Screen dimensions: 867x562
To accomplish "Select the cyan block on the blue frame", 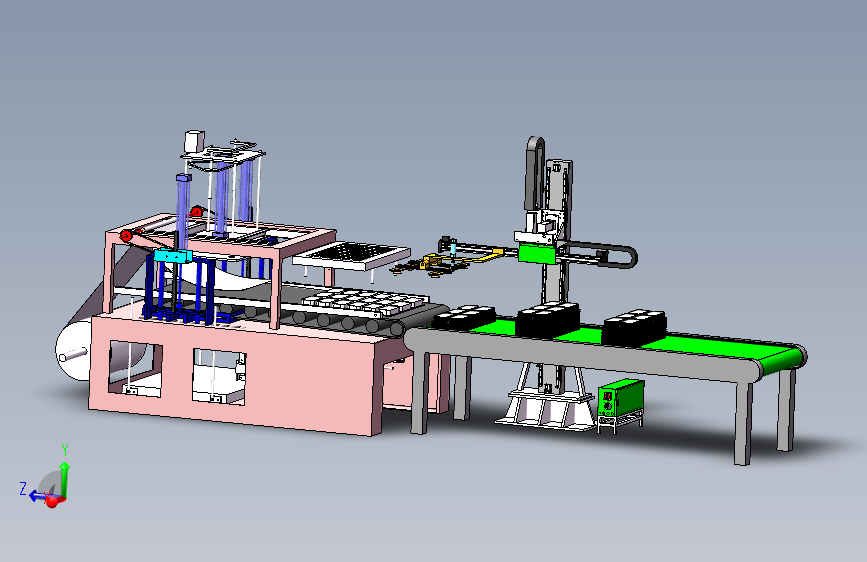I will (x=174, y=256).
